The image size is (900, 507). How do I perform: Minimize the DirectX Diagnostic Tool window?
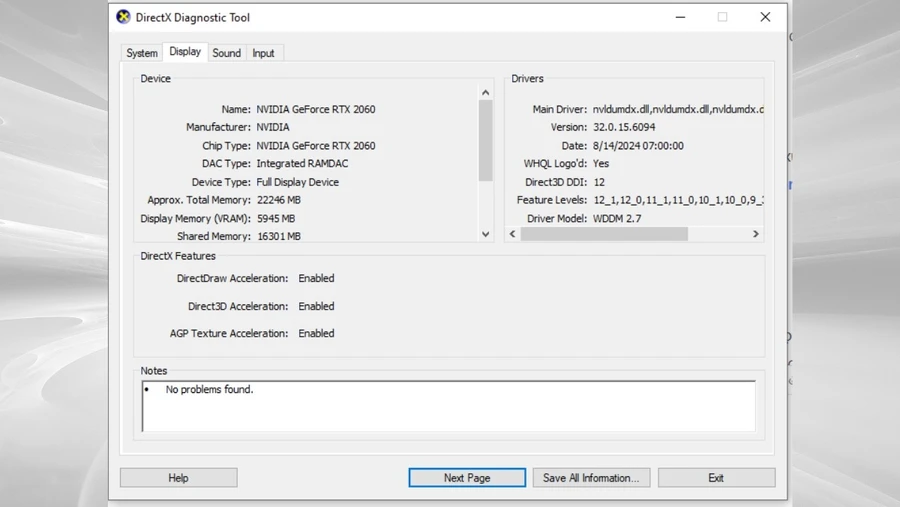[680, 17]
